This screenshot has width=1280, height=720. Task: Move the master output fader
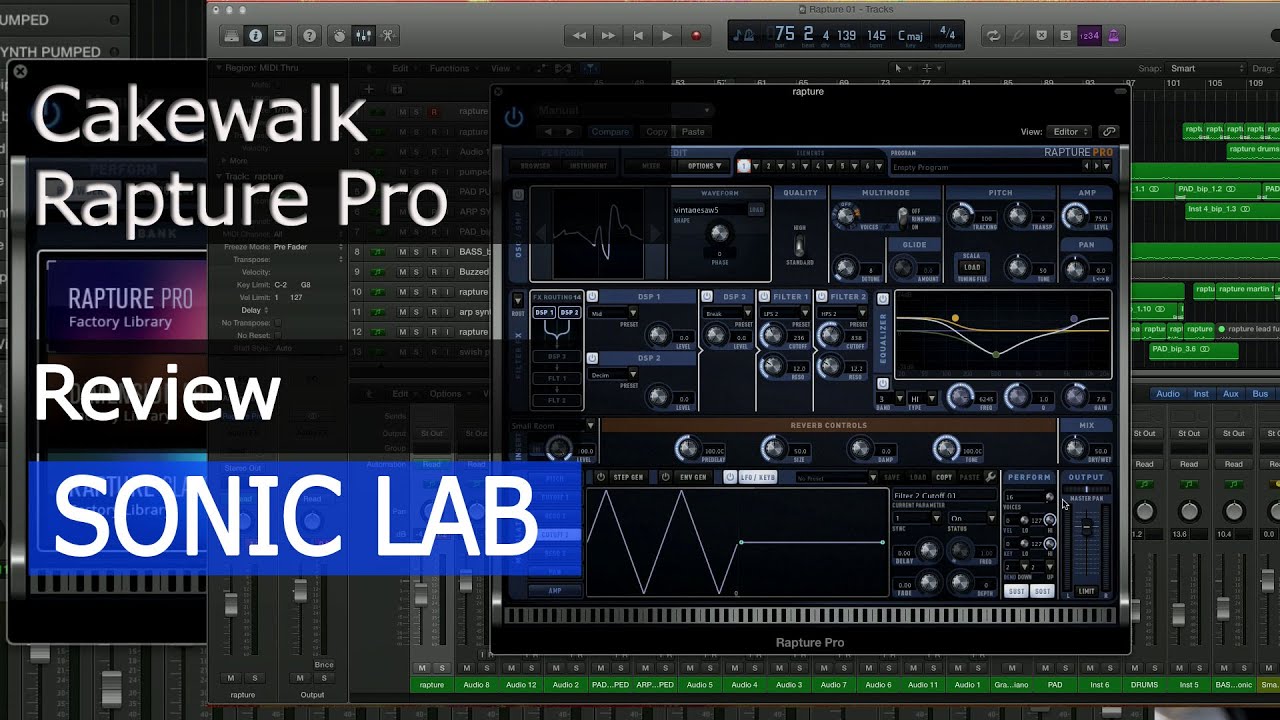(1086, 527)
